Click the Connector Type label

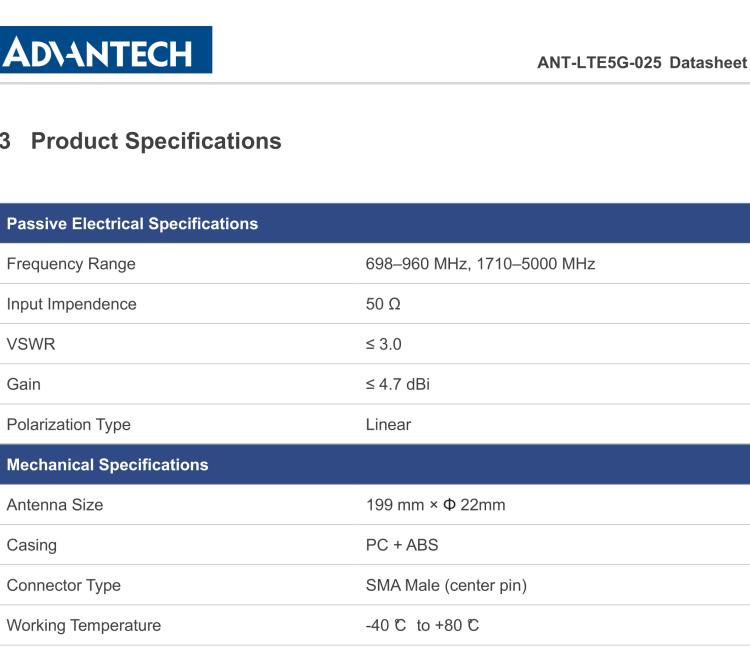64,585
